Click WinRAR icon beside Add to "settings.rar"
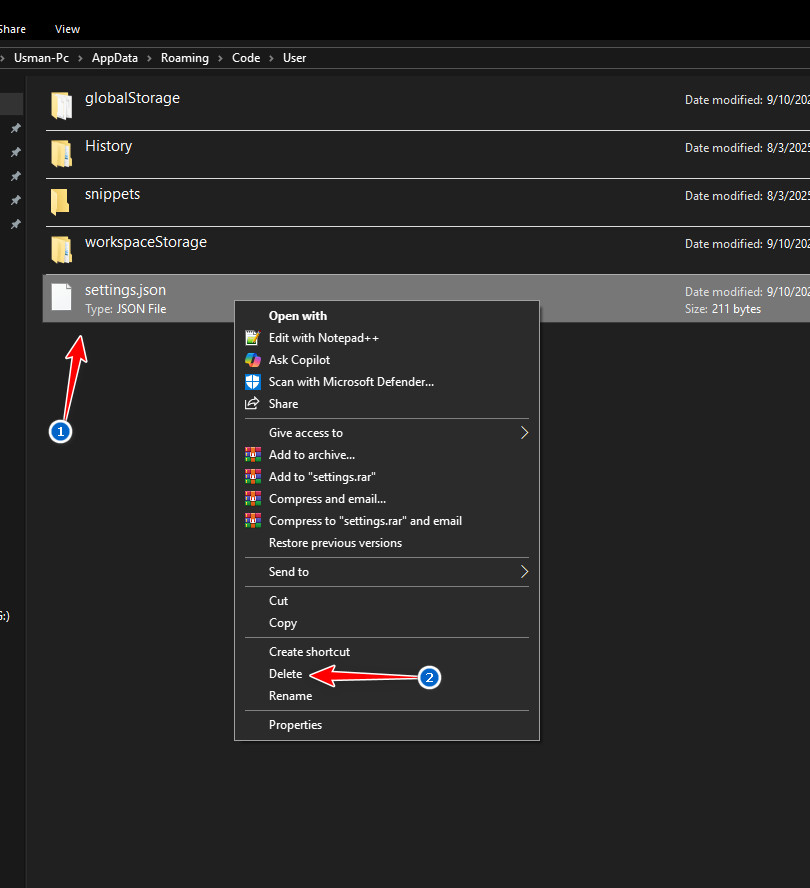Screen dimensions: 810x888 click(x=253, y=477)
